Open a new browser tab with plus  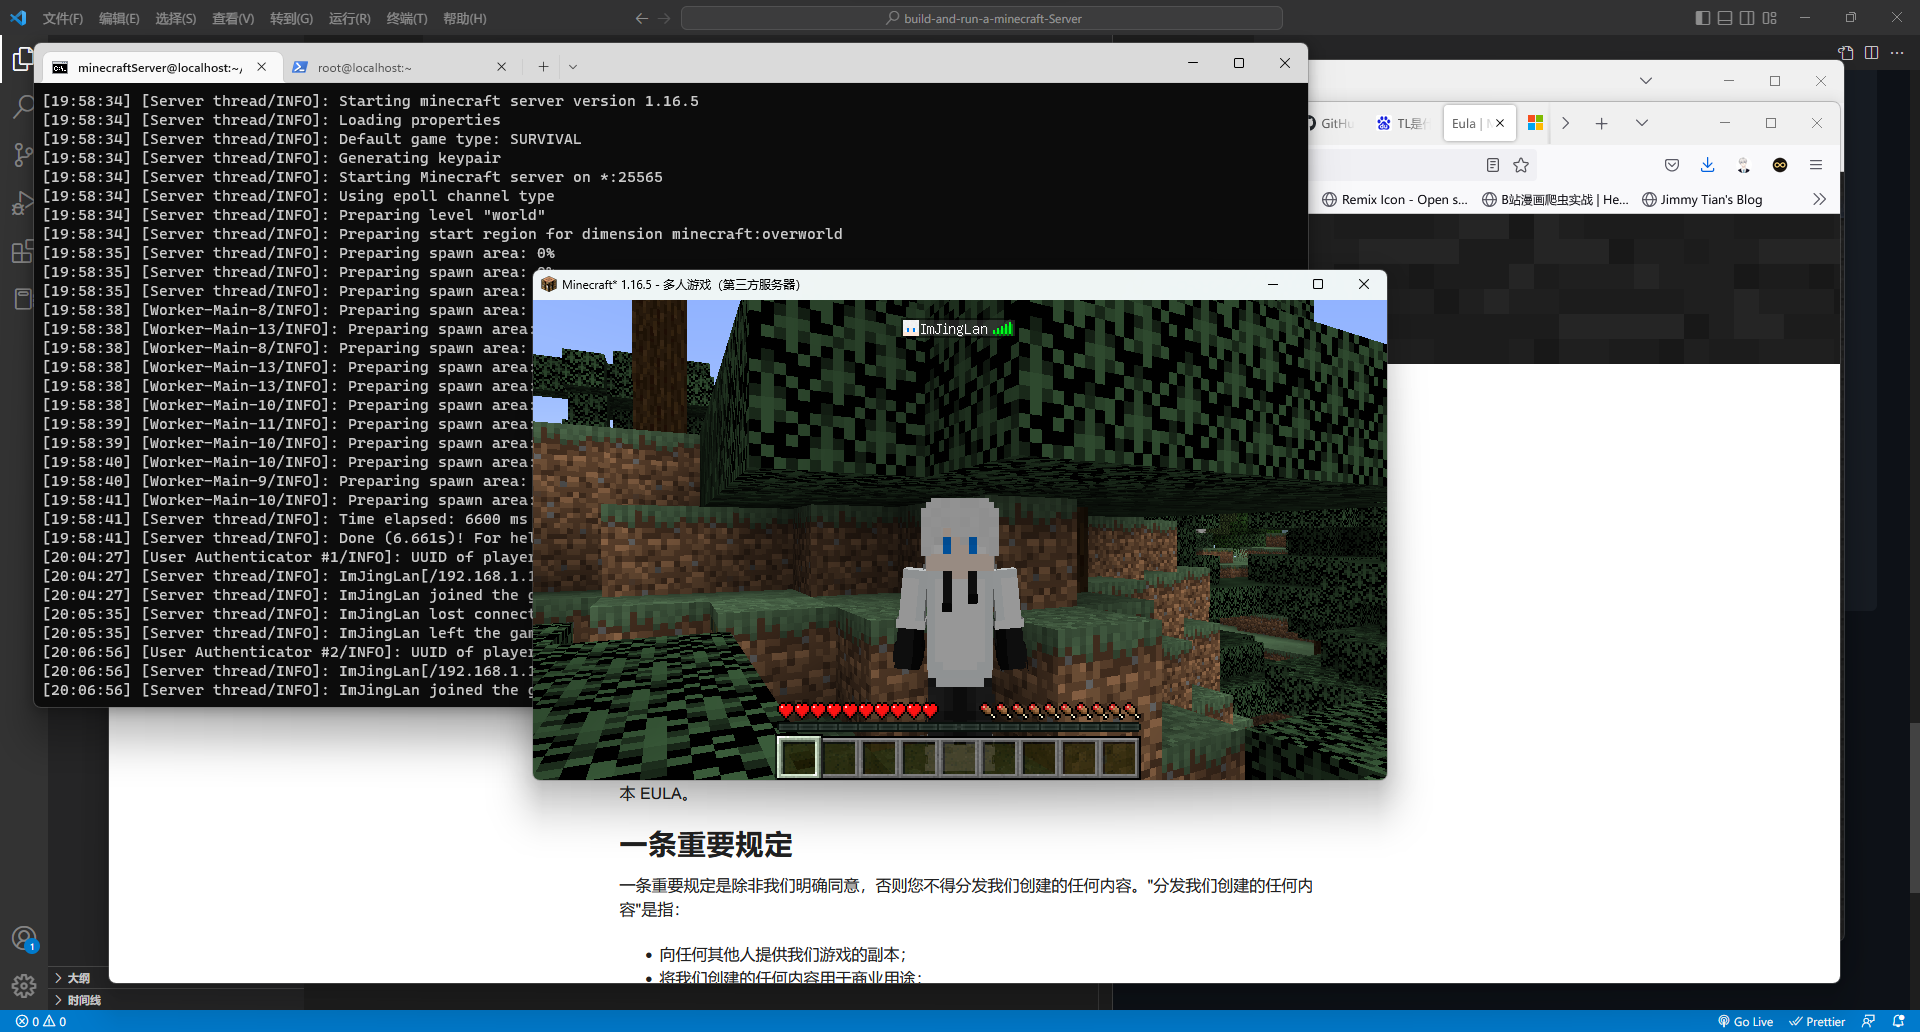pos(1601,123)
